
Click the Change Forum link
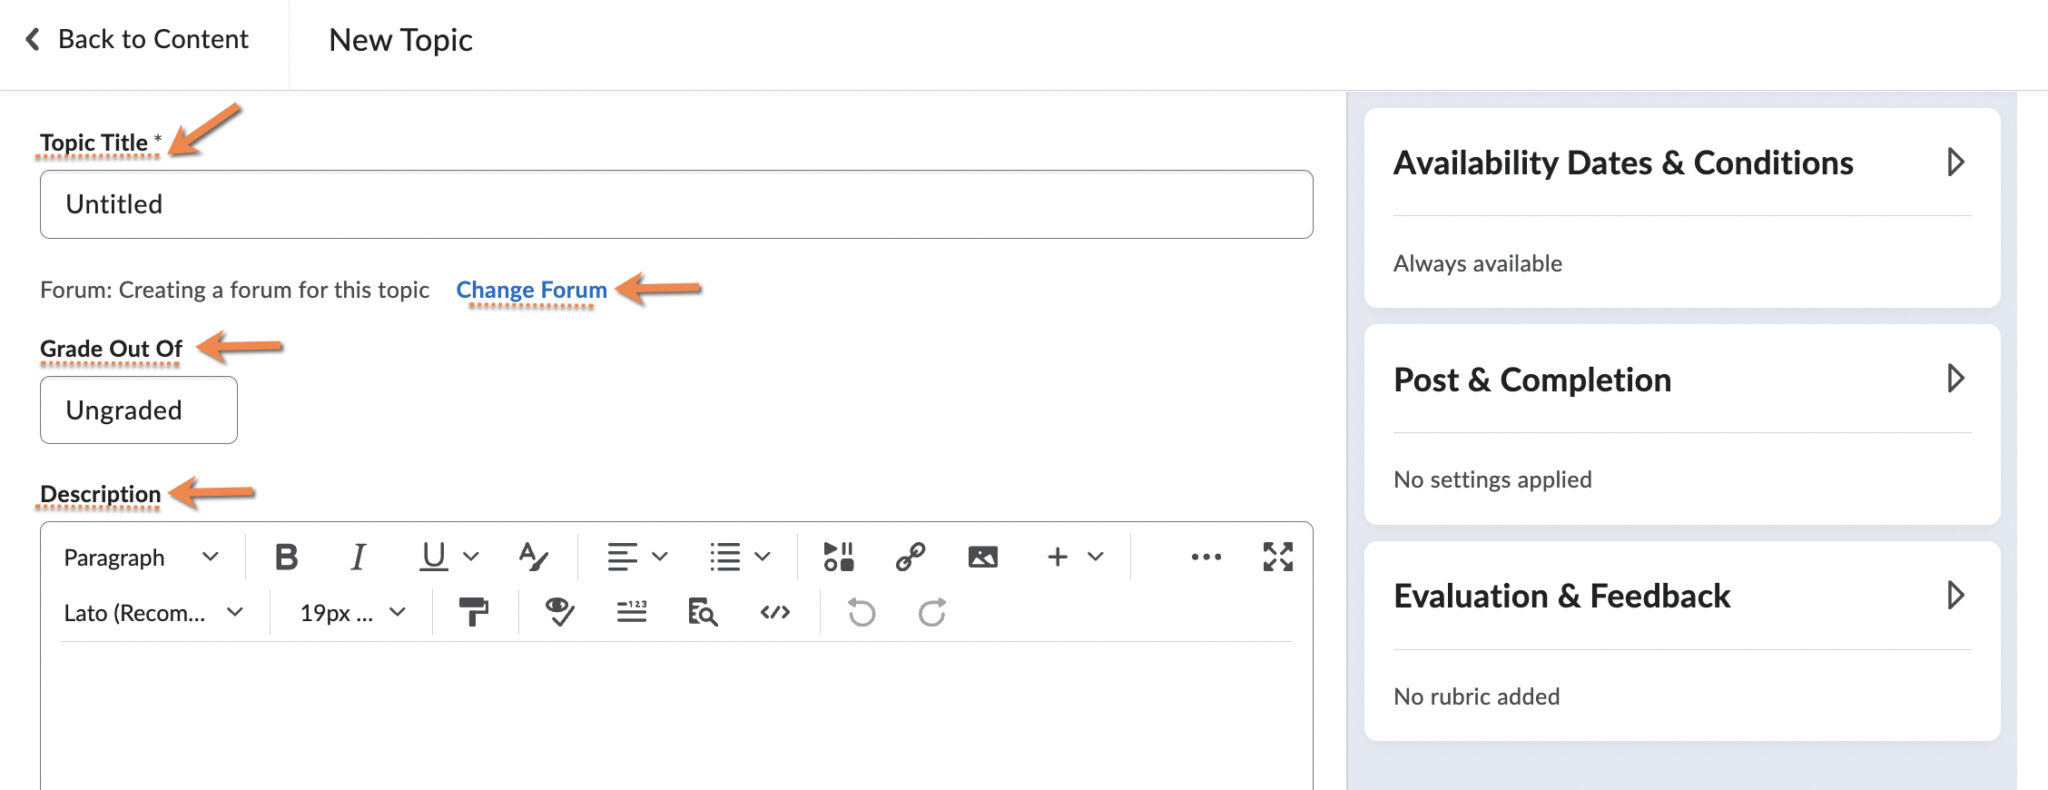coord(530,289)
